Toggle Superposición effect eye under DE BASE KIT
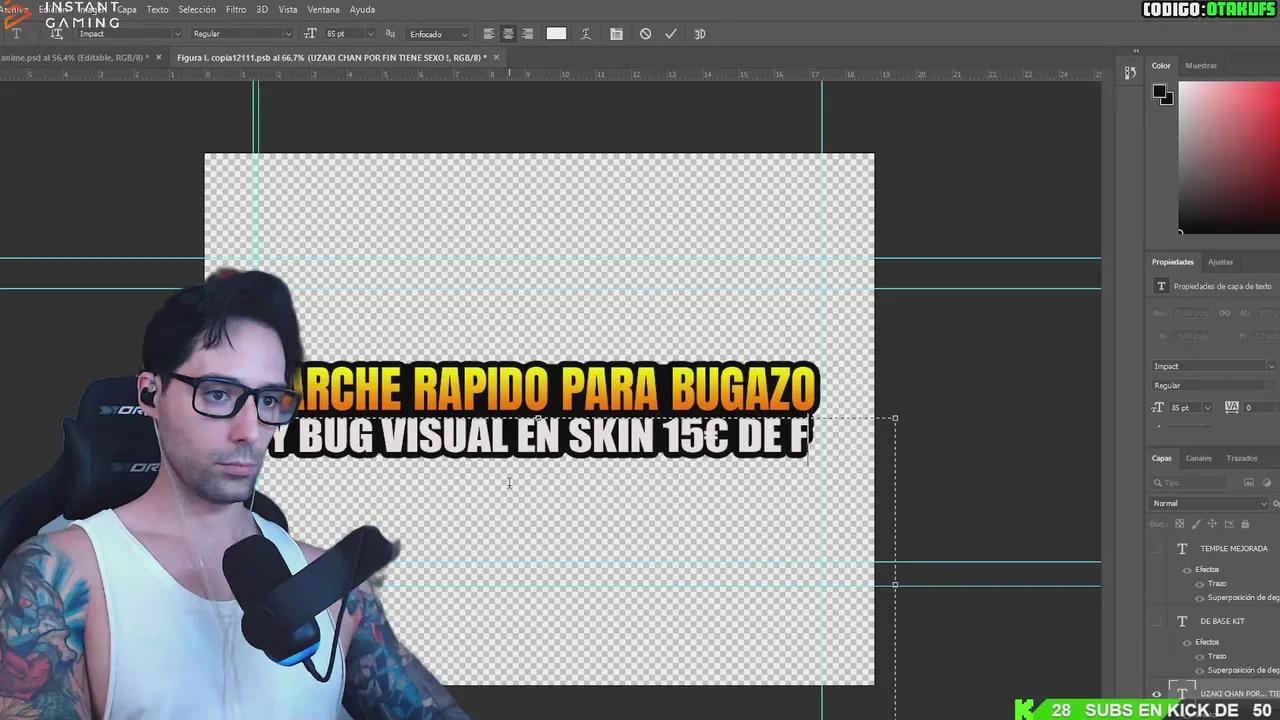 (1199, 671)
